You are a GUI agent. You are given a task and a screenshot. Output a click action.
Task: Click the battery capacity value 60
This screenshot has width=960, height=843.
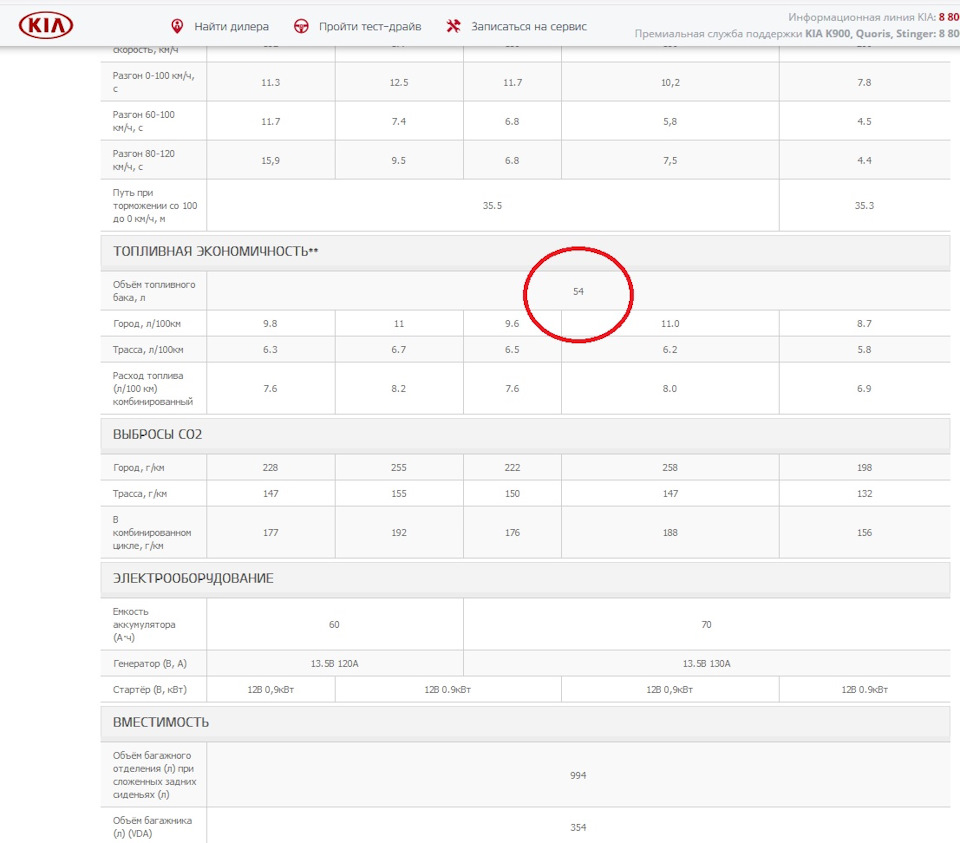(x=334, y=625)
